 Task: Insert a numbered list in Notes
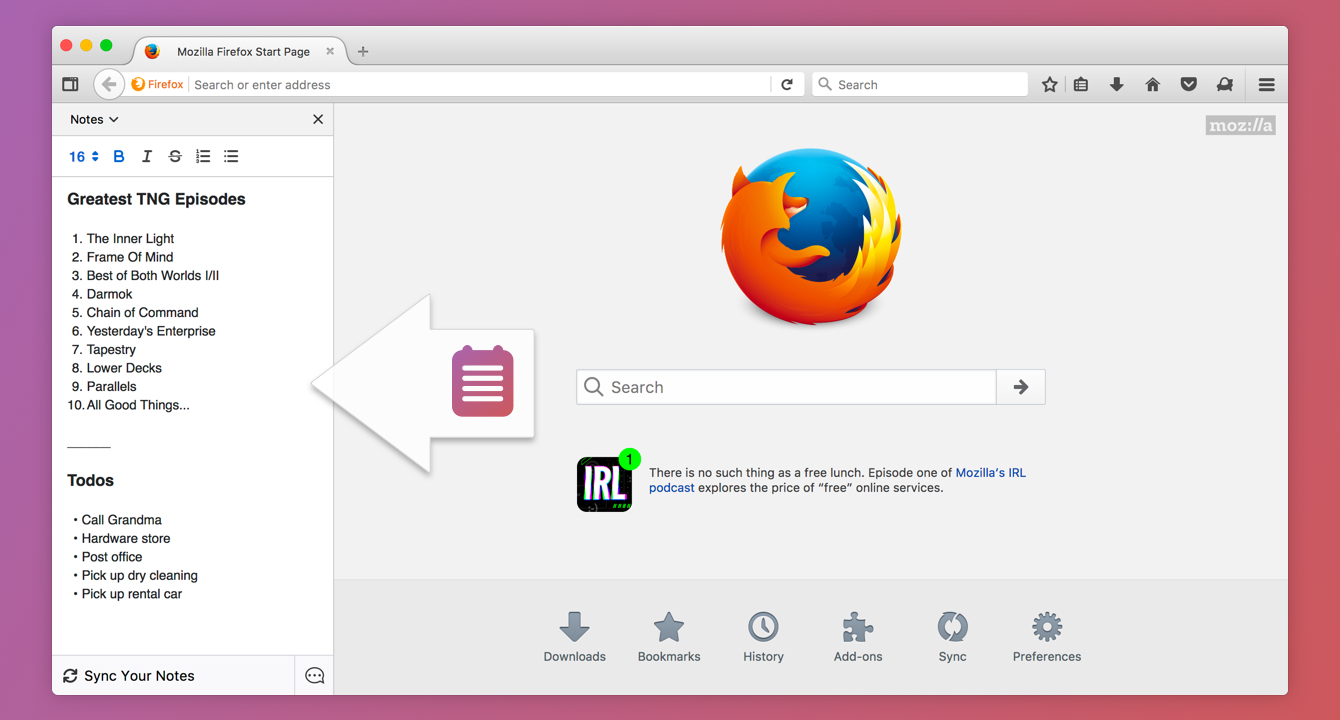203,156
